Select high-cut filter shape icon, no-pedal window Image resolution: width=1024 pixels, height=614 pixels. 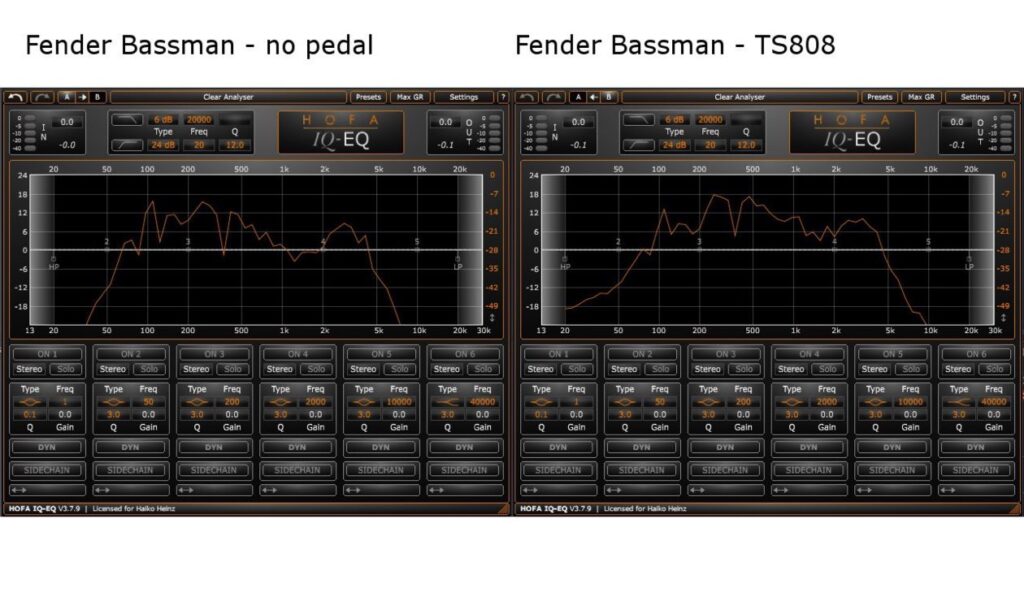click(127, 120)
